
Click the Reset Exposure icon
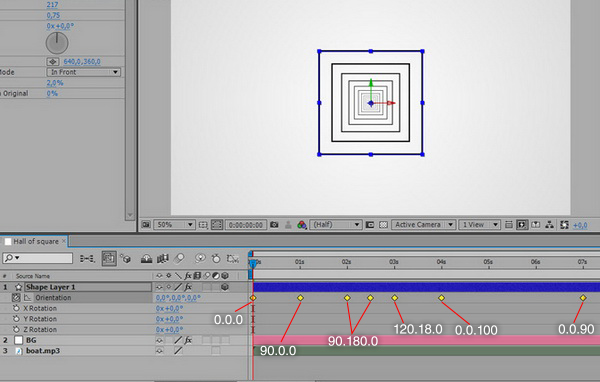point(564,225)
